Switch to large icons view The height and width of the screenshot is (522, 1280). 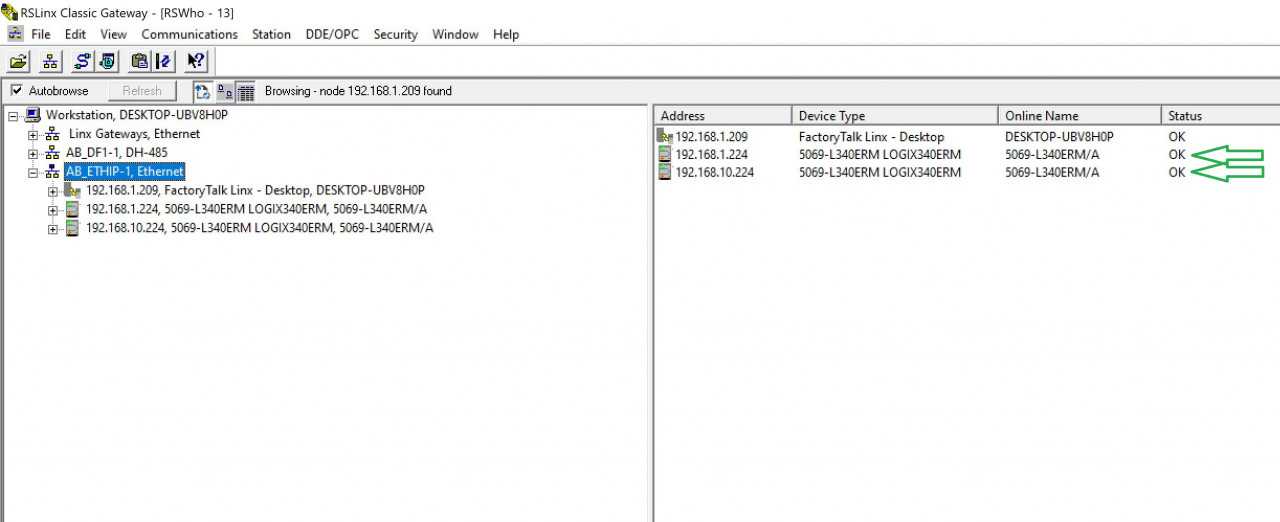point(225,91)
